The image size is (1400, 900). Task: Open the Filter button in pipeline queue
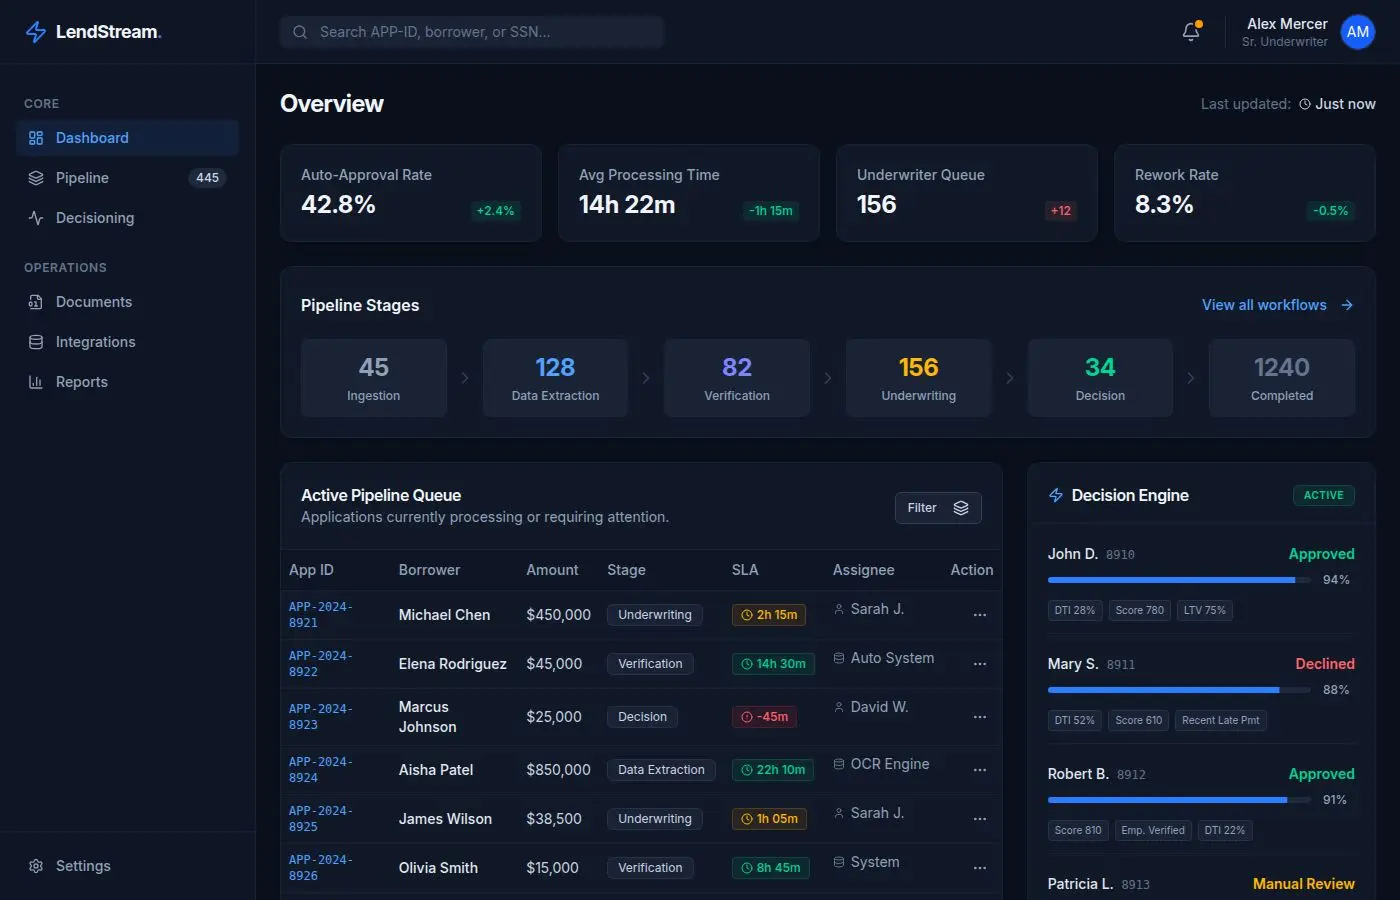click(x=937, y=508)
